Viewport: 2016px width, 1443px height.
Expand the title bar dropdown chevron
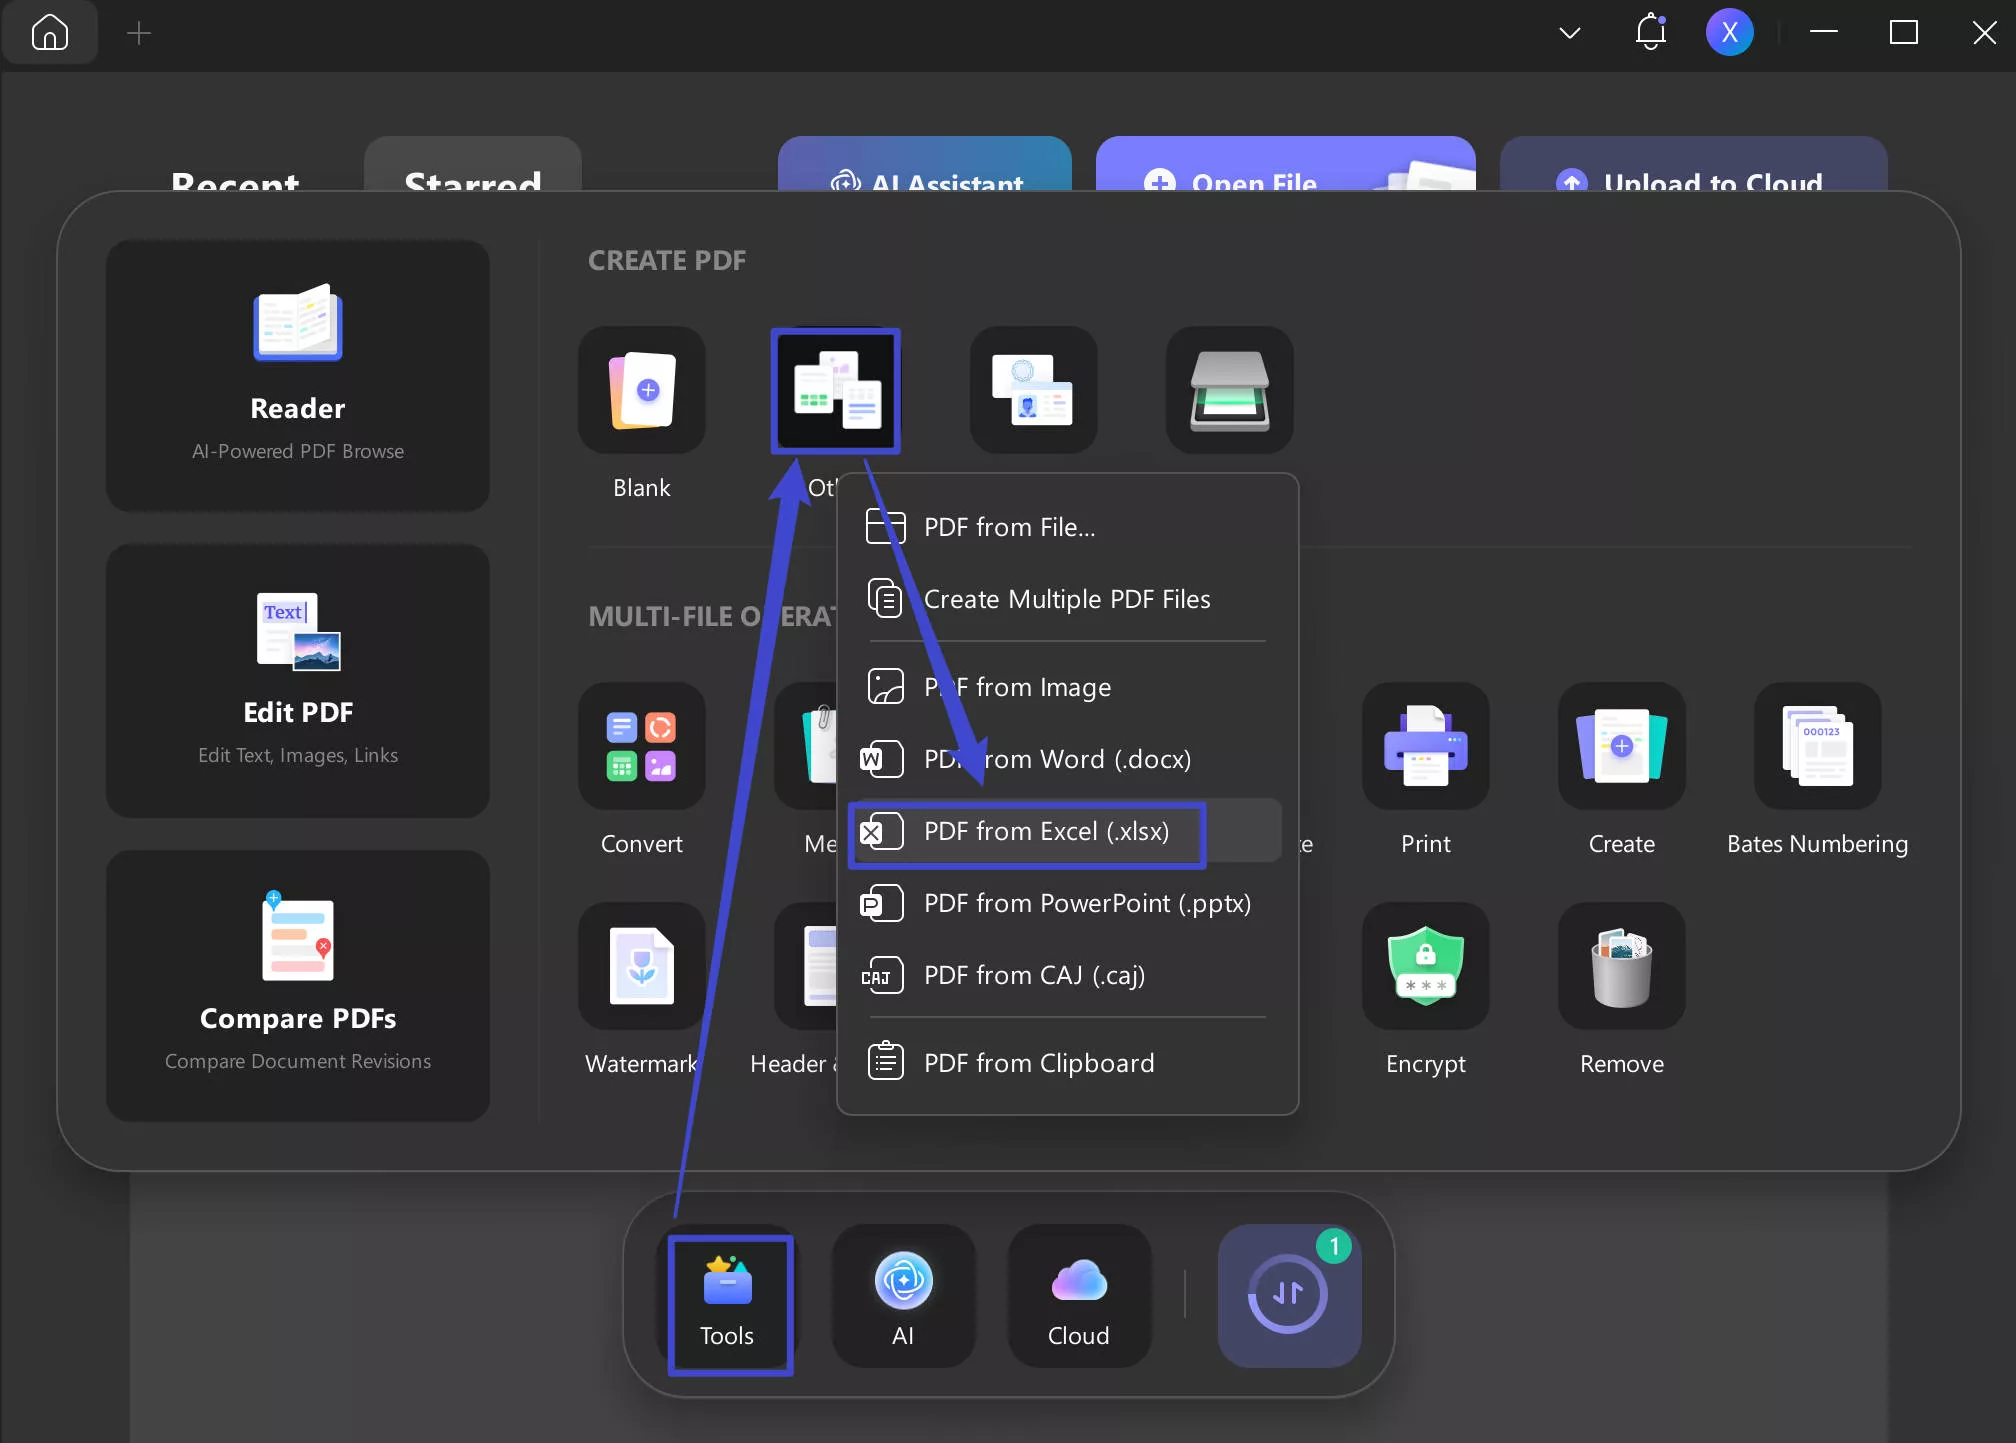tap(1569, 33)
